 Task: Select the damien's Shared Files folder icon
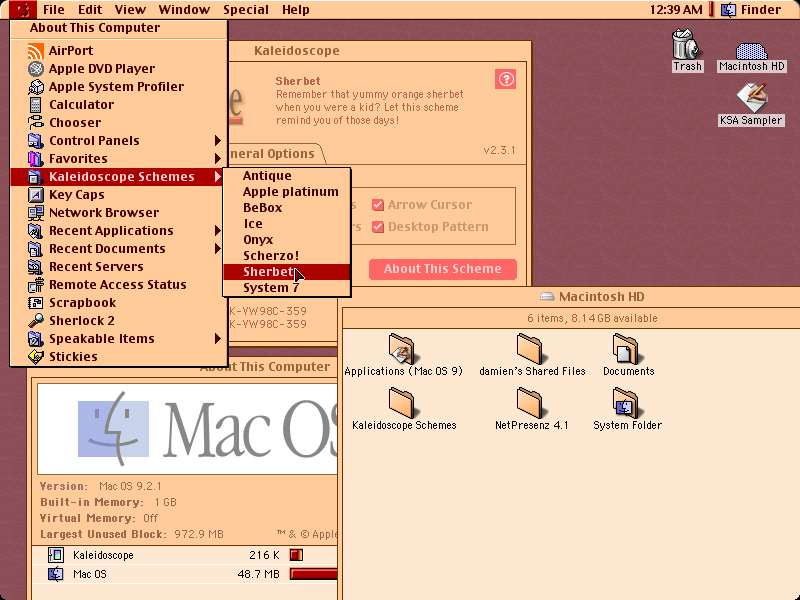[x=530, y=348]
